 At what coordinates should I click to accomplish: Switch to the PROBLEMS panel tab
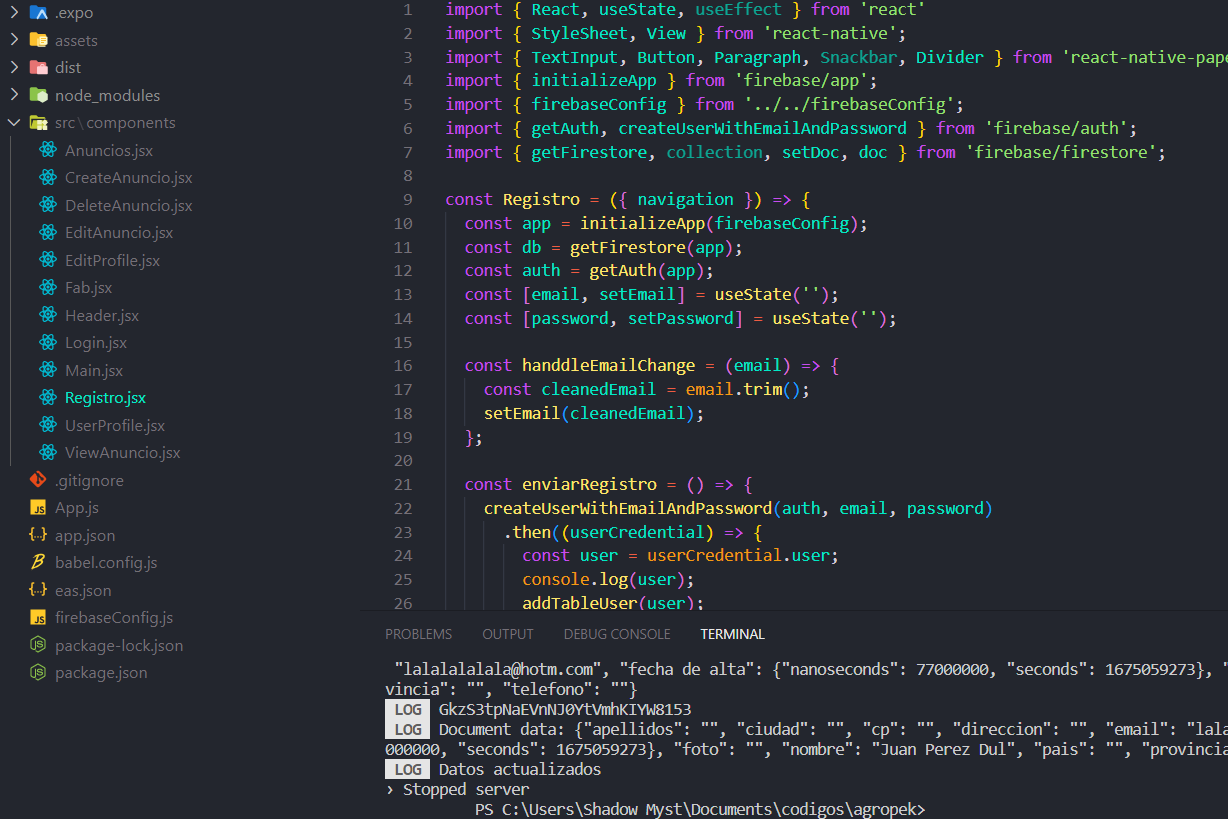point(419,634)
